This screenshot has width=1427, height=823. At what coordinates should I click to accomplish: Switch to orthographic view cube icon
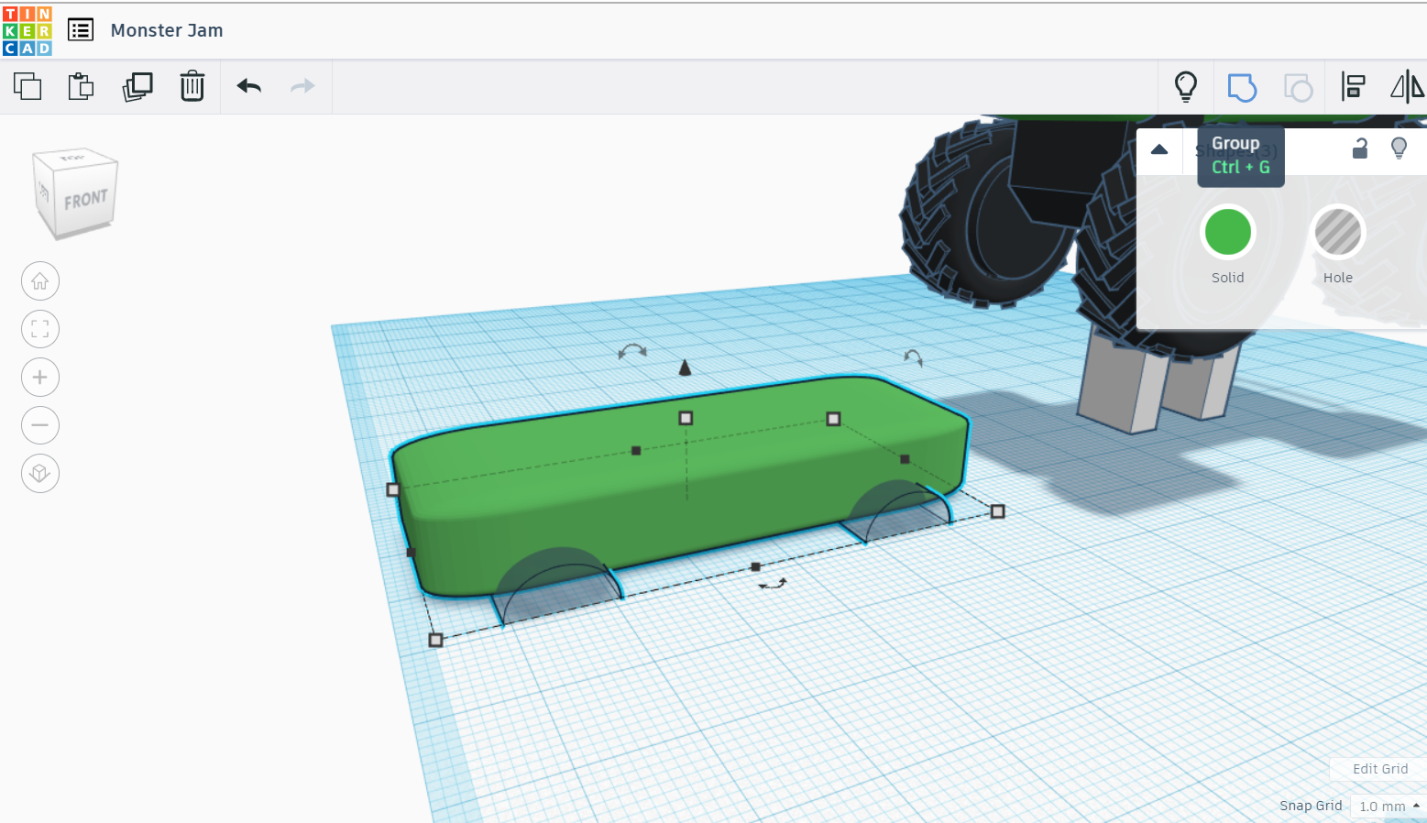(40, 473)
